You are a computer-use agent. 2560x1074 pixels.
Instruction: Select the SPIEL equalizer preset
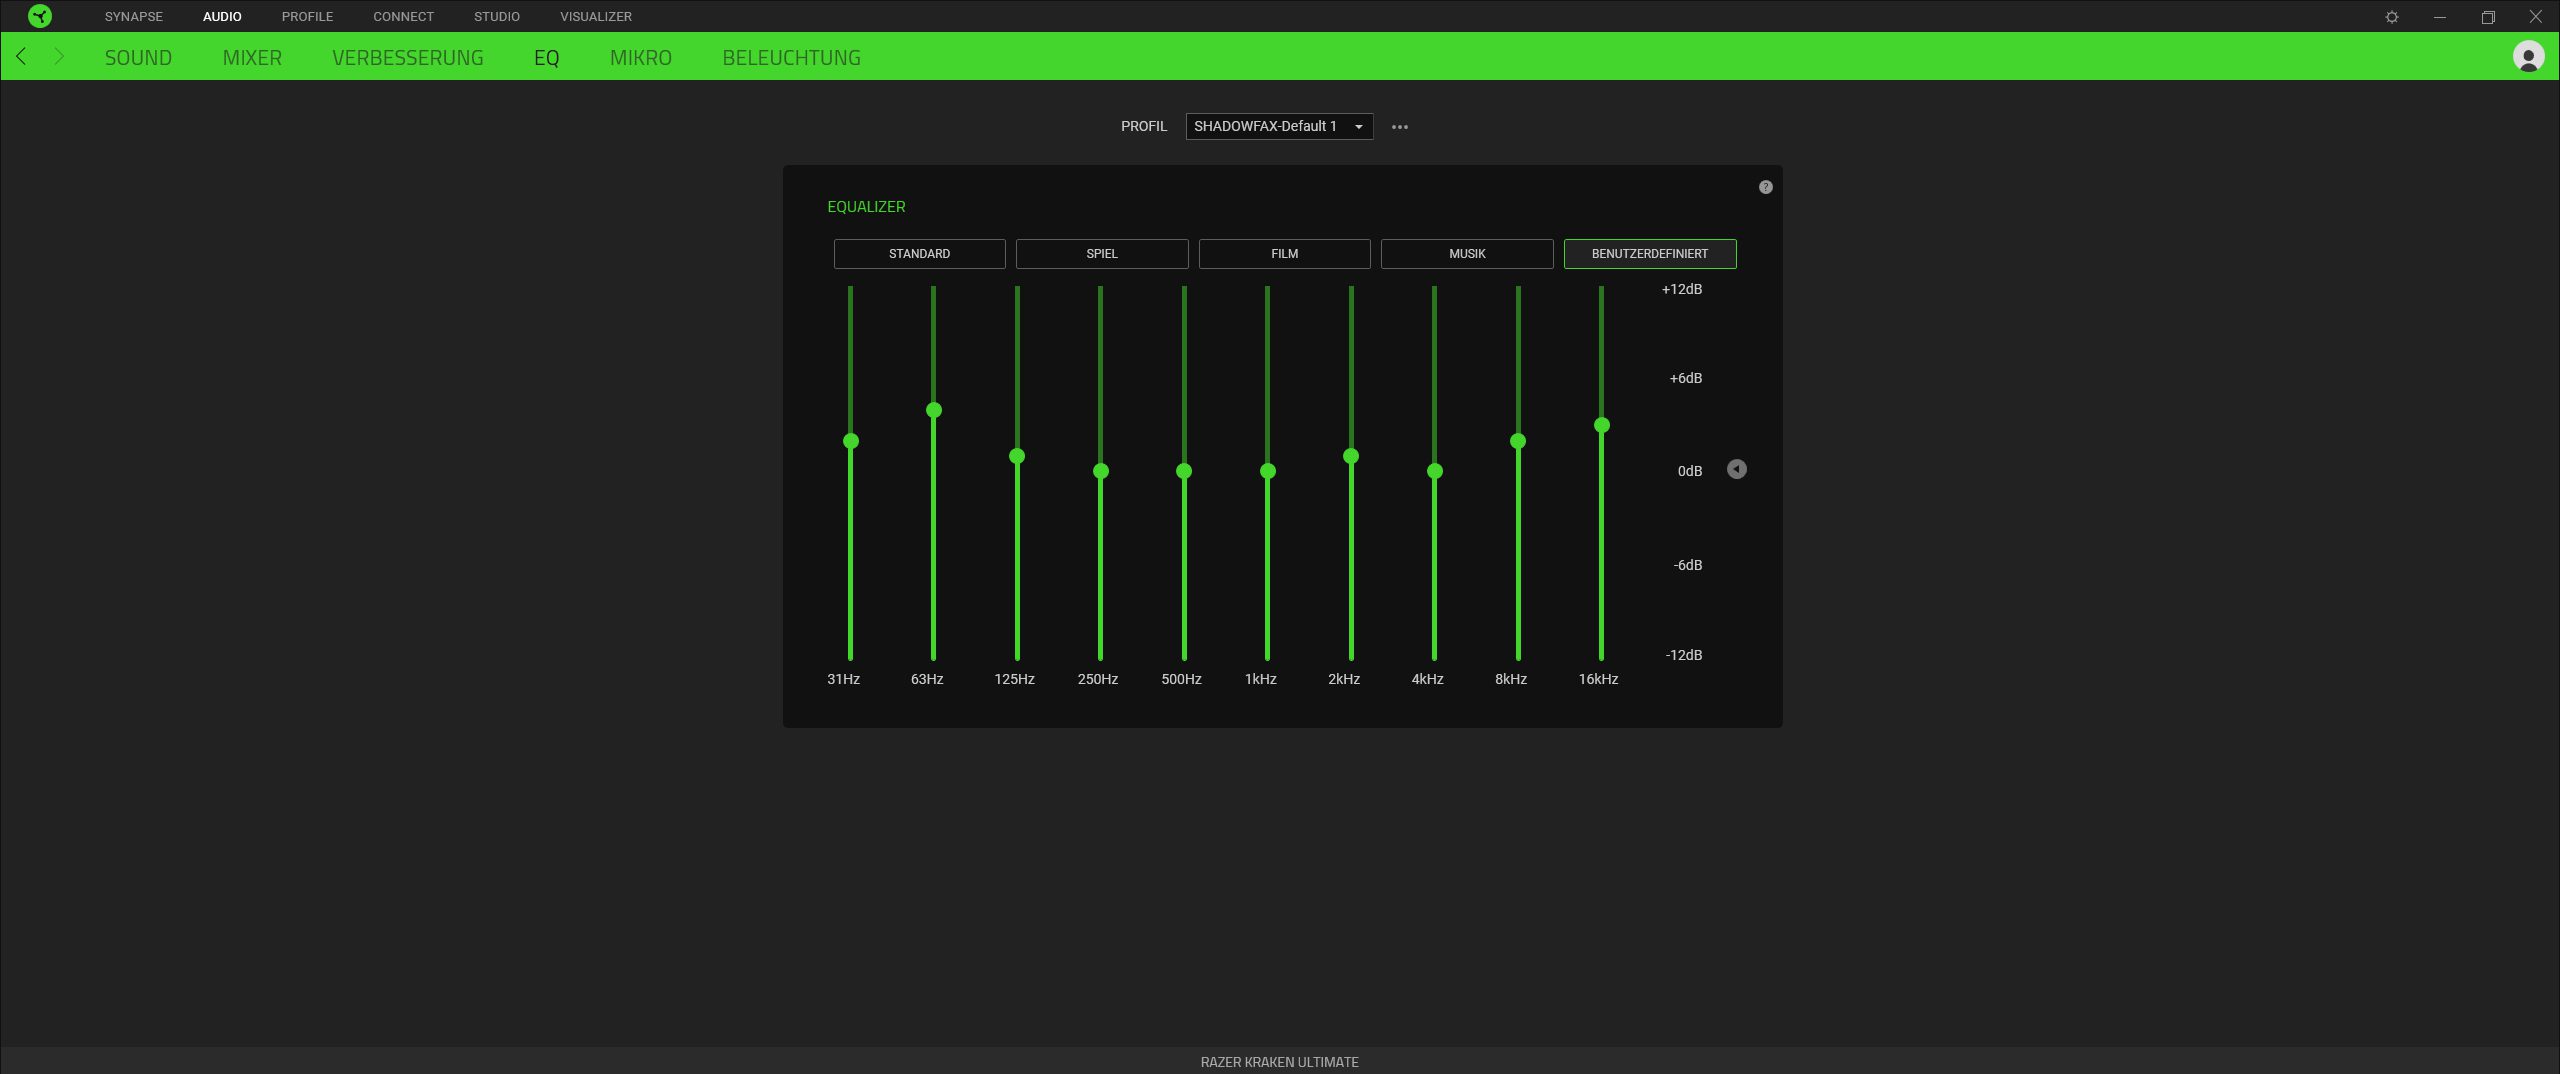tap(1101, 254)
